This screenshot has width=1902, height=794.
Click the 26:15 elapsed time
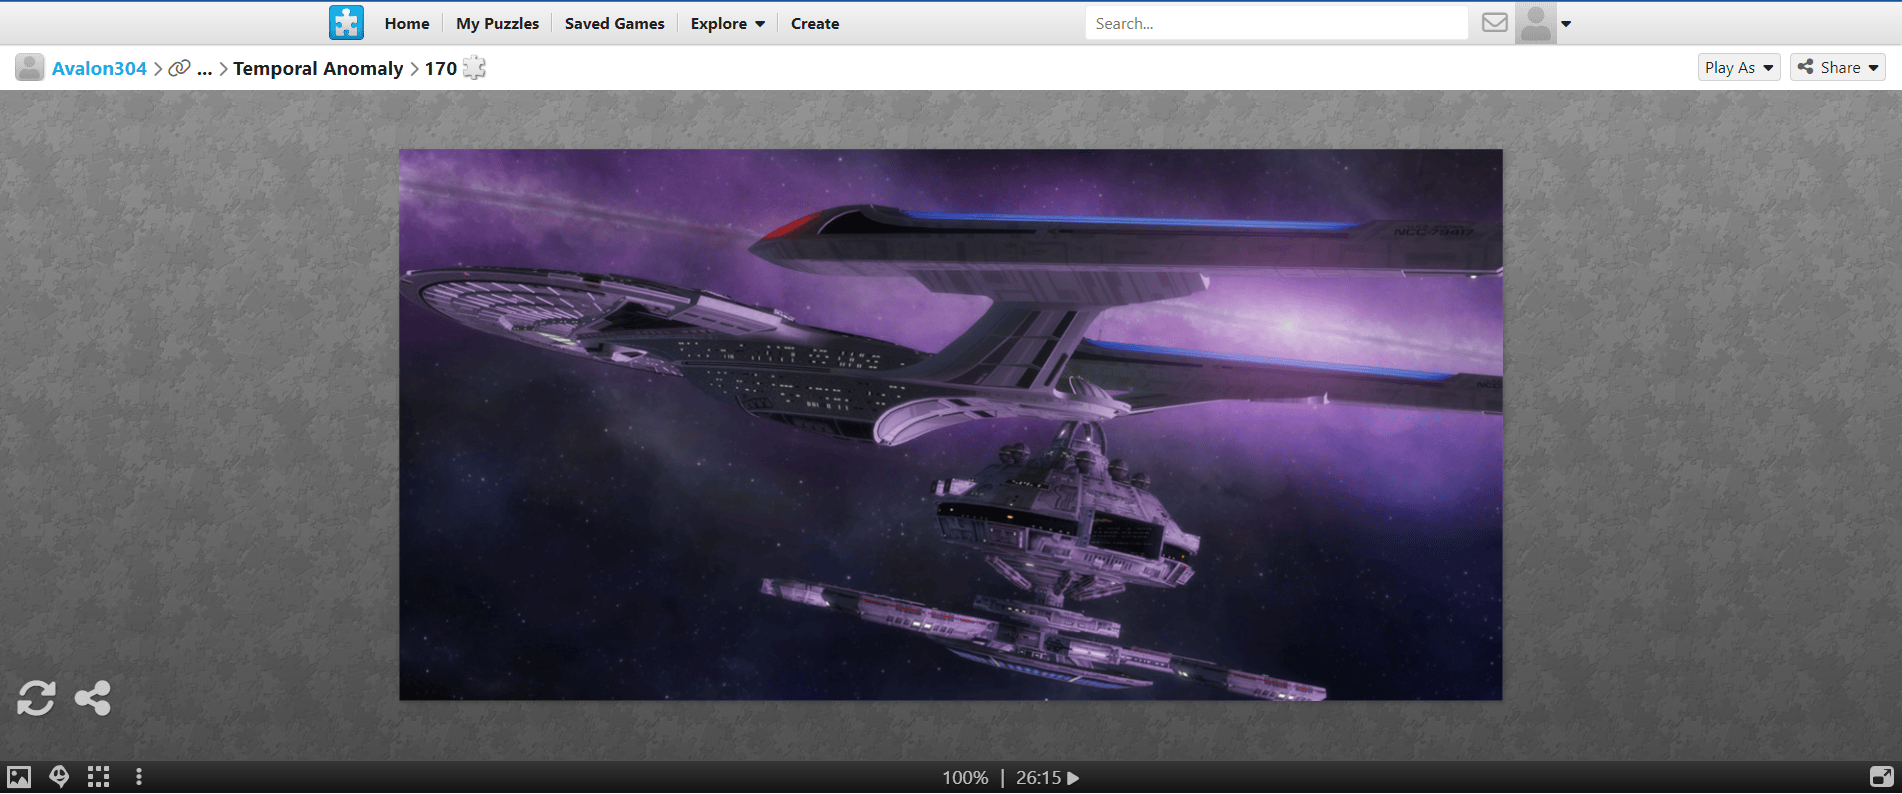1038,778
